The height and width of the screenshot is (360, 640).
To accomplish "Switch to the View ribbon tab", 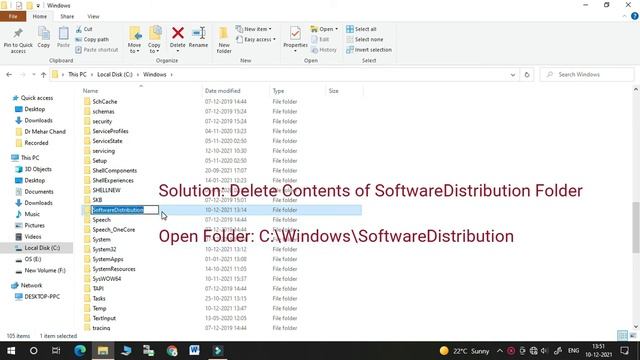I will (x=93, y=16).
